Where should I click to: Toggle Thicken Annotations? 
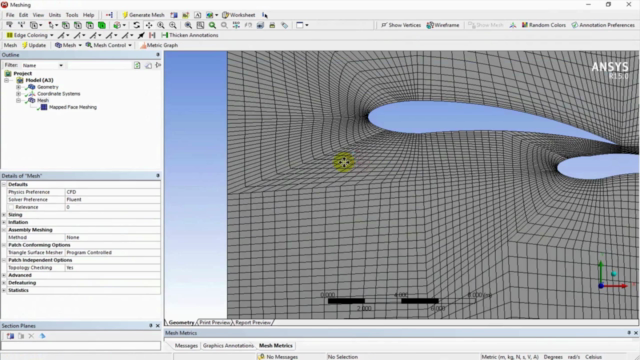[x=190, y=35]
